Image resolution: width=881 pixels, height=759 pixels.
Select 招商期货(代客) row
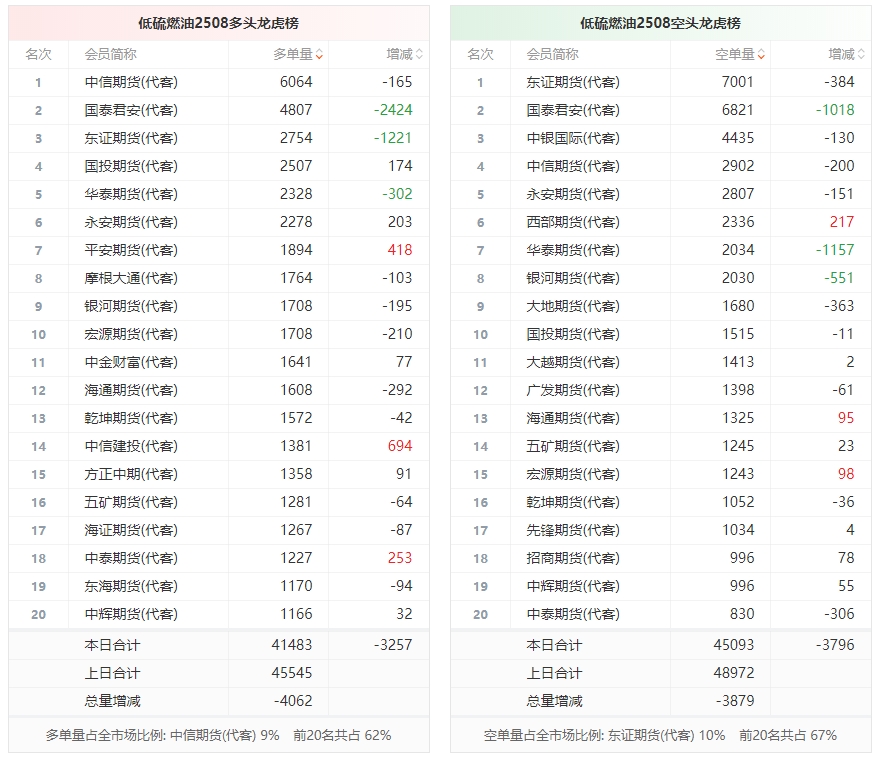(x=661, y=558)
